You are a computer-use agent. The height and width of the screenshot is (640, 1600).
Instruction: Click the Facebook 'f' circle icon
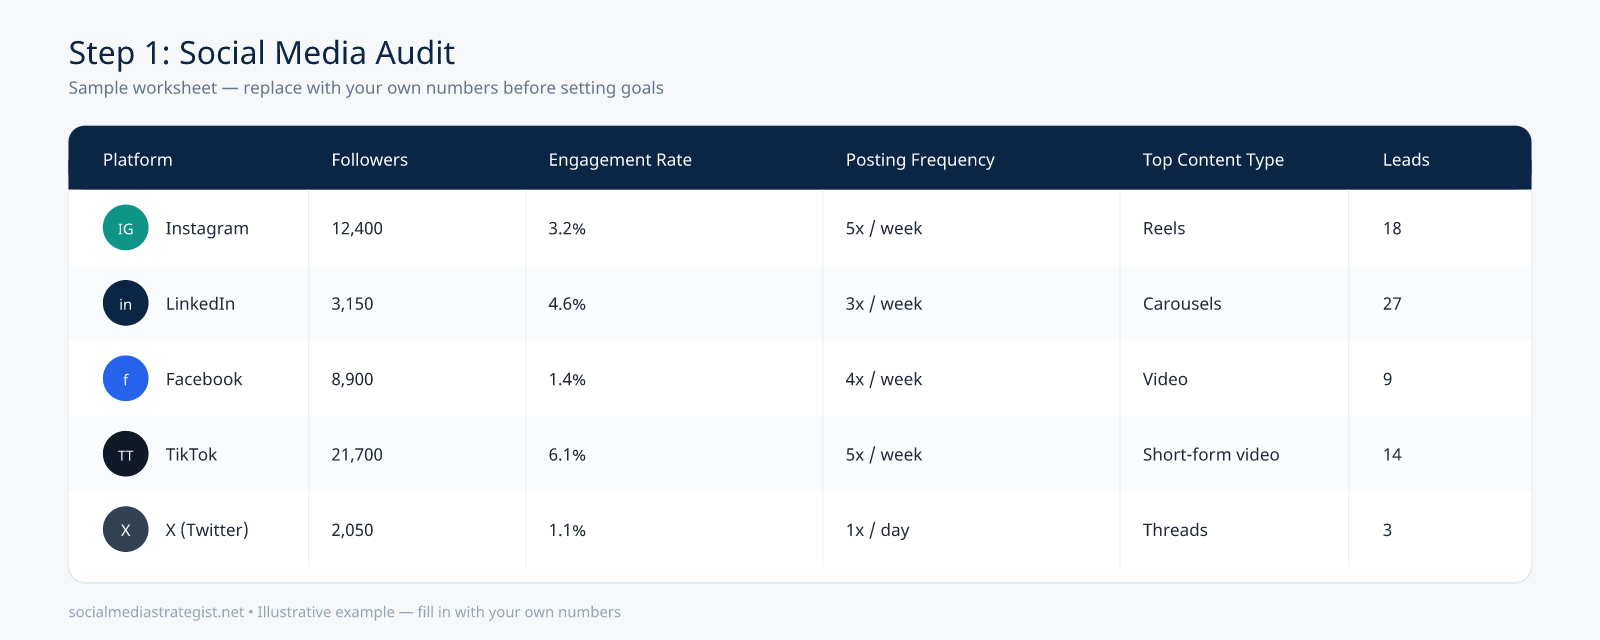tap(125, 379)
